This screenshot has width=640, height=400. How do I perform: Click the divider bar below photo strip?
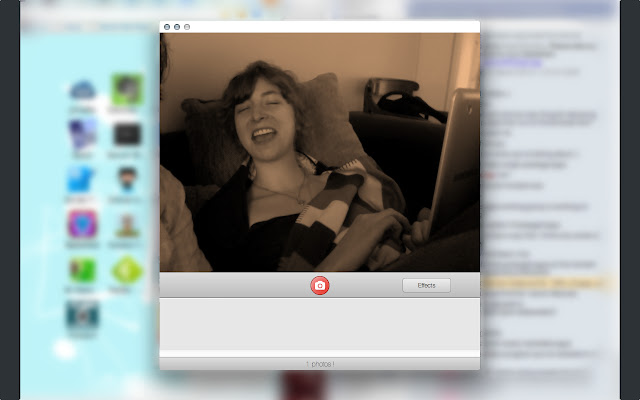click(x=319, y=352)
